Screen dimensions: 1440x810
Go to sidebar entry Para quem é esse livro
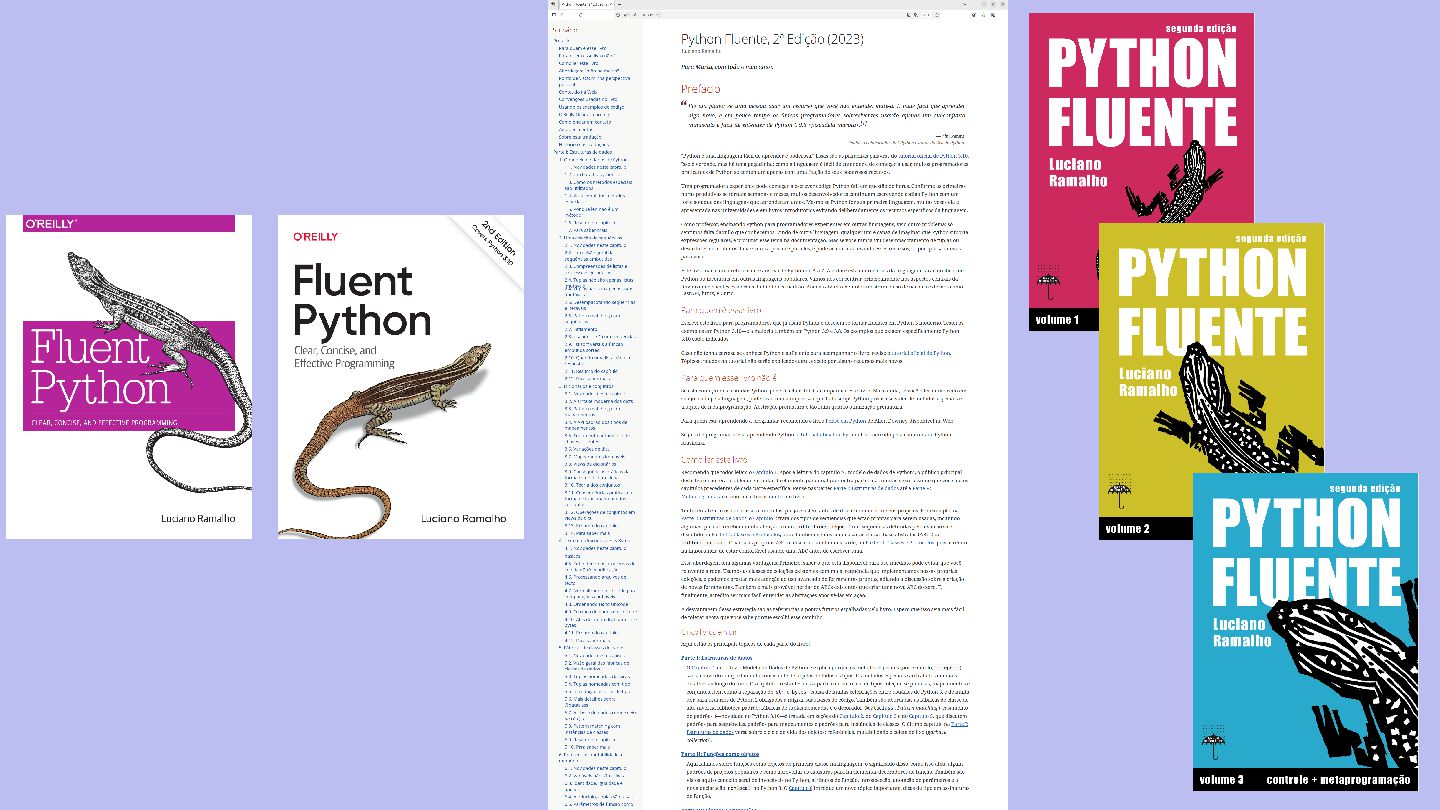click(x=582, y=47)
